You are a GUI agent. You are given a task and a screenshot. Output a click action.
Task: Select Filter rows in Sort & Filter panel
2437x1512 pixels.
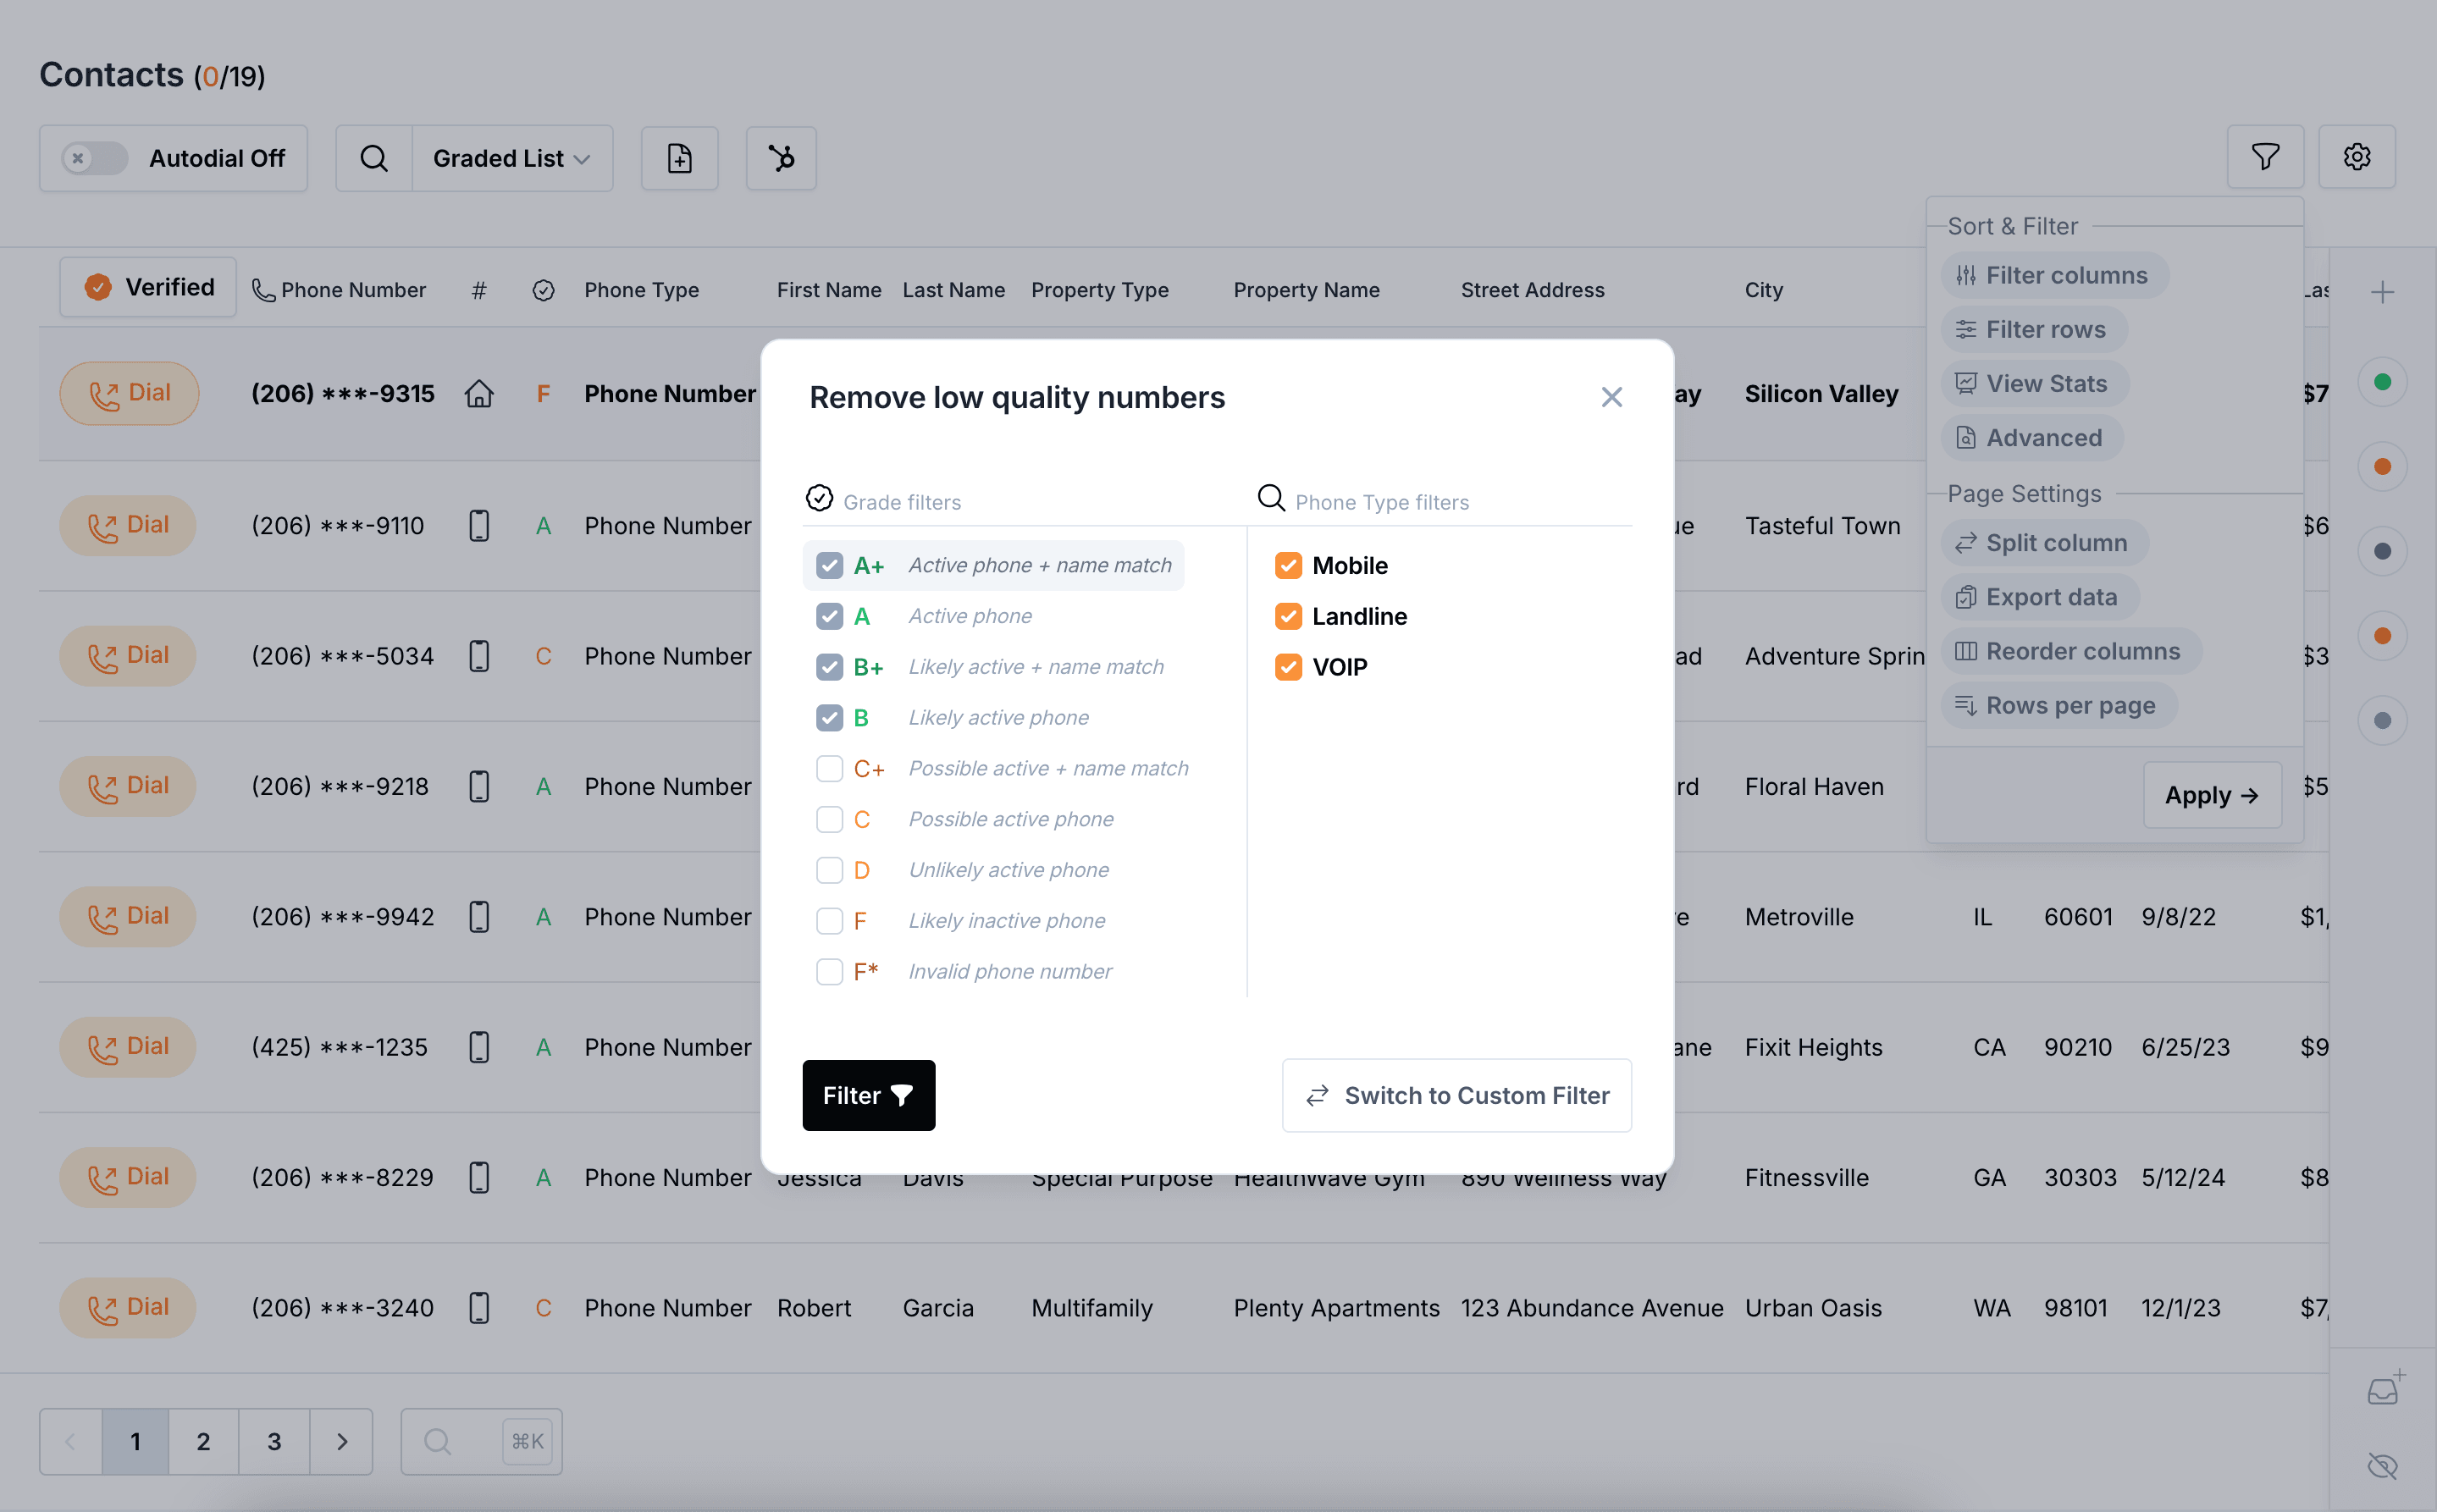point(2031,329)
